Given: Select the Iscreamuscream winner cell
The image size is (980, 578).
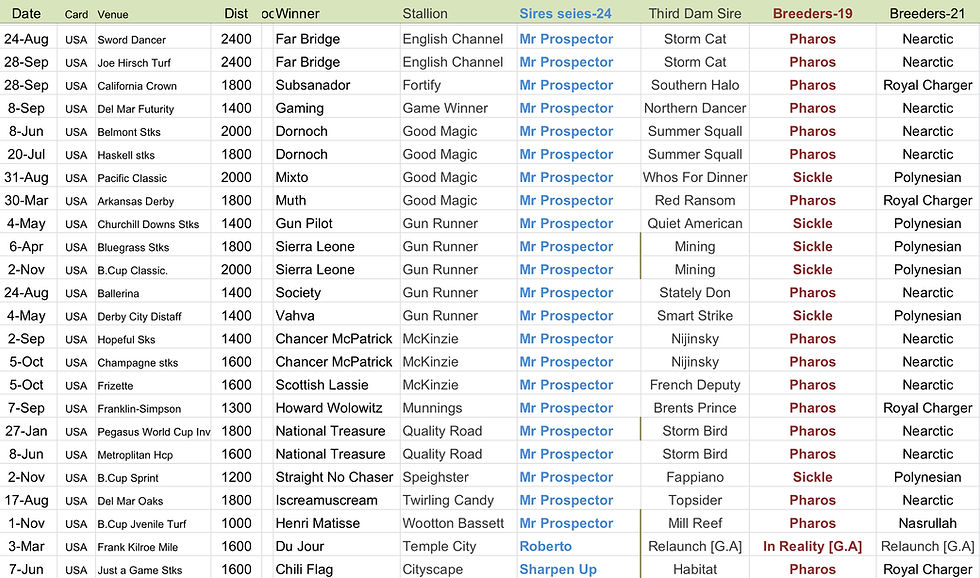Looking at the screenshot, I should click(x=326, y=500).
